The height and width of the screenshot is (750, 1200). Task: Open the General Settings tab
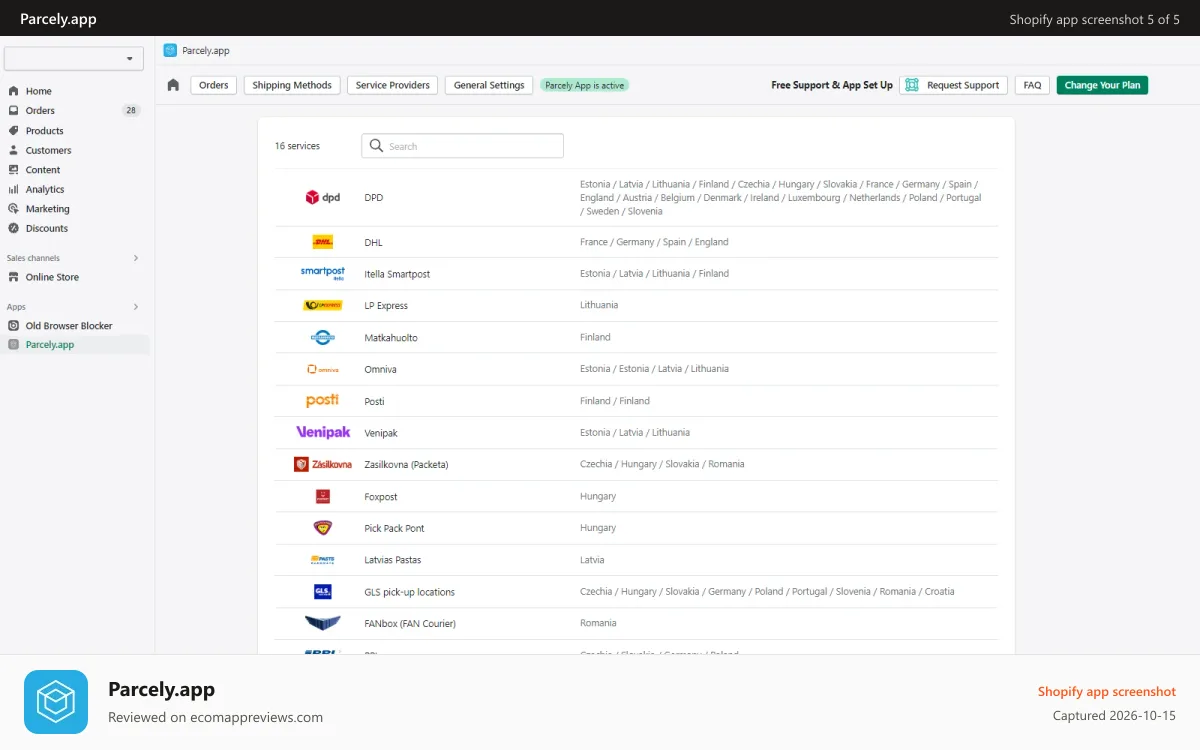point(489,85)
